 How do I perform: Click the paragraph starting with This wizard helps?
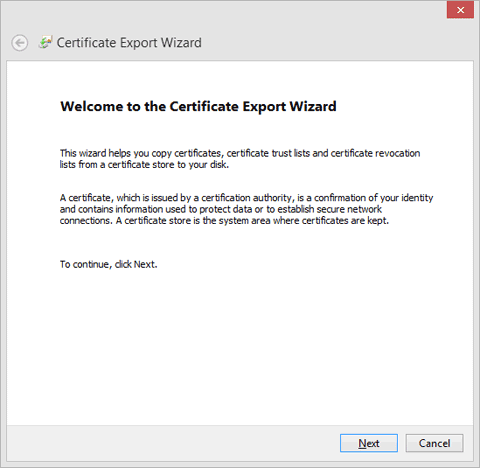coord(240,159)
